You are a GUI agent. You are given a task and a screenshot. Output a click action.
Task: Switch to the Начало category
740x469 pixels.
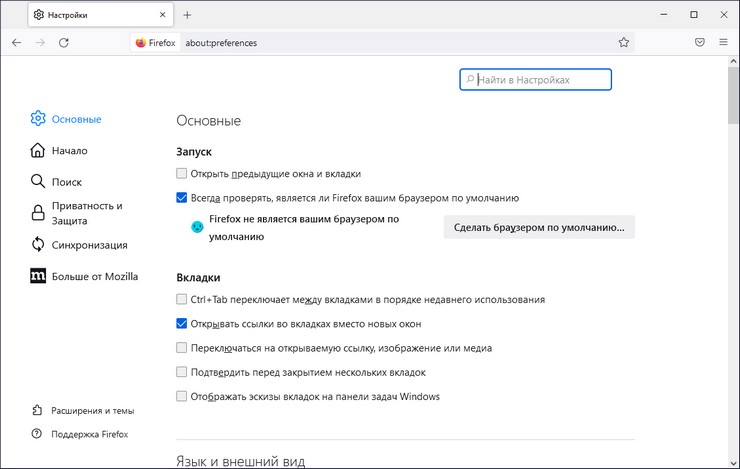click(69, 151)
